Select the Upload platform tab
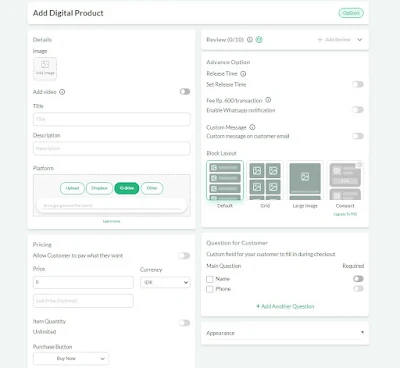 point(72,188)
